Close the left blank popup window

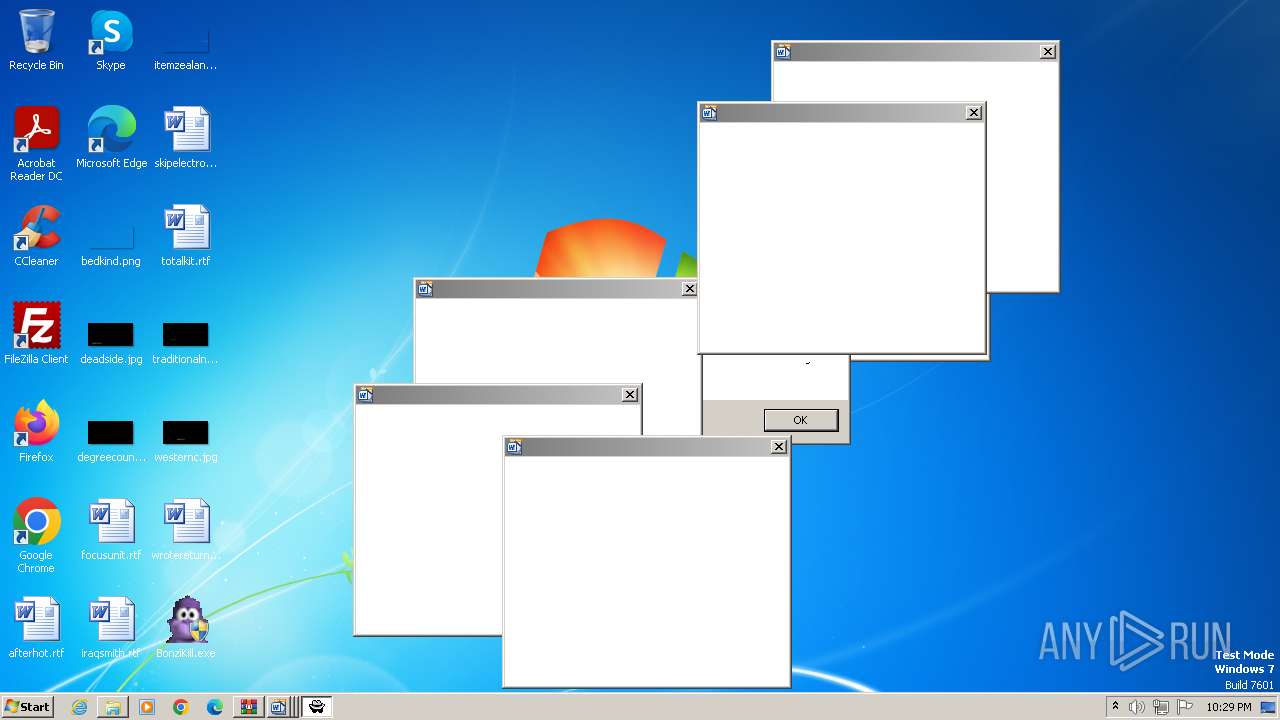630,395
